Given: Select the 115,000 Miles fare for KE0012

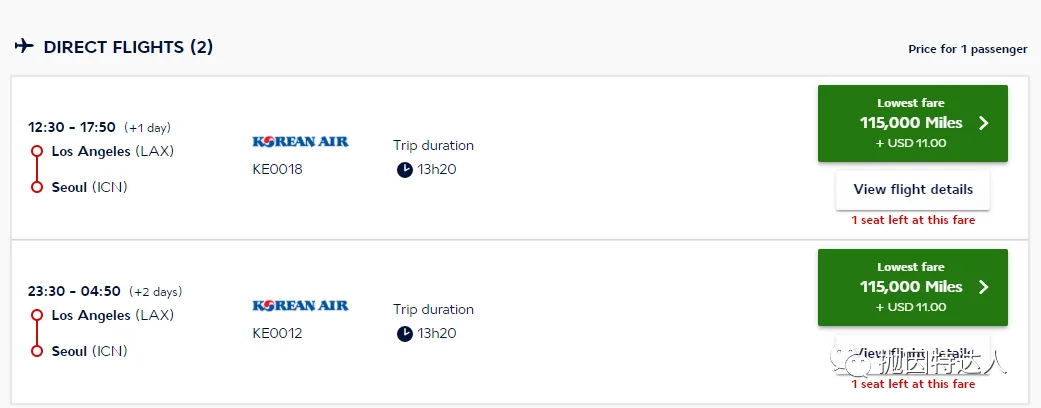Looking at the screenshot, I should pyautogui.click(x=913, y=287).
